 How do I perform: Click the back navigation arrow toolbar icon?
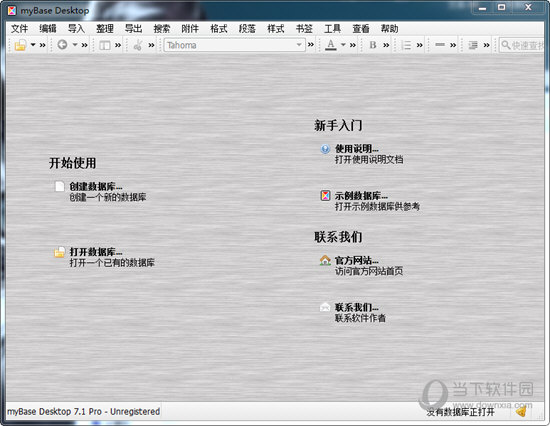pos(62,45)
